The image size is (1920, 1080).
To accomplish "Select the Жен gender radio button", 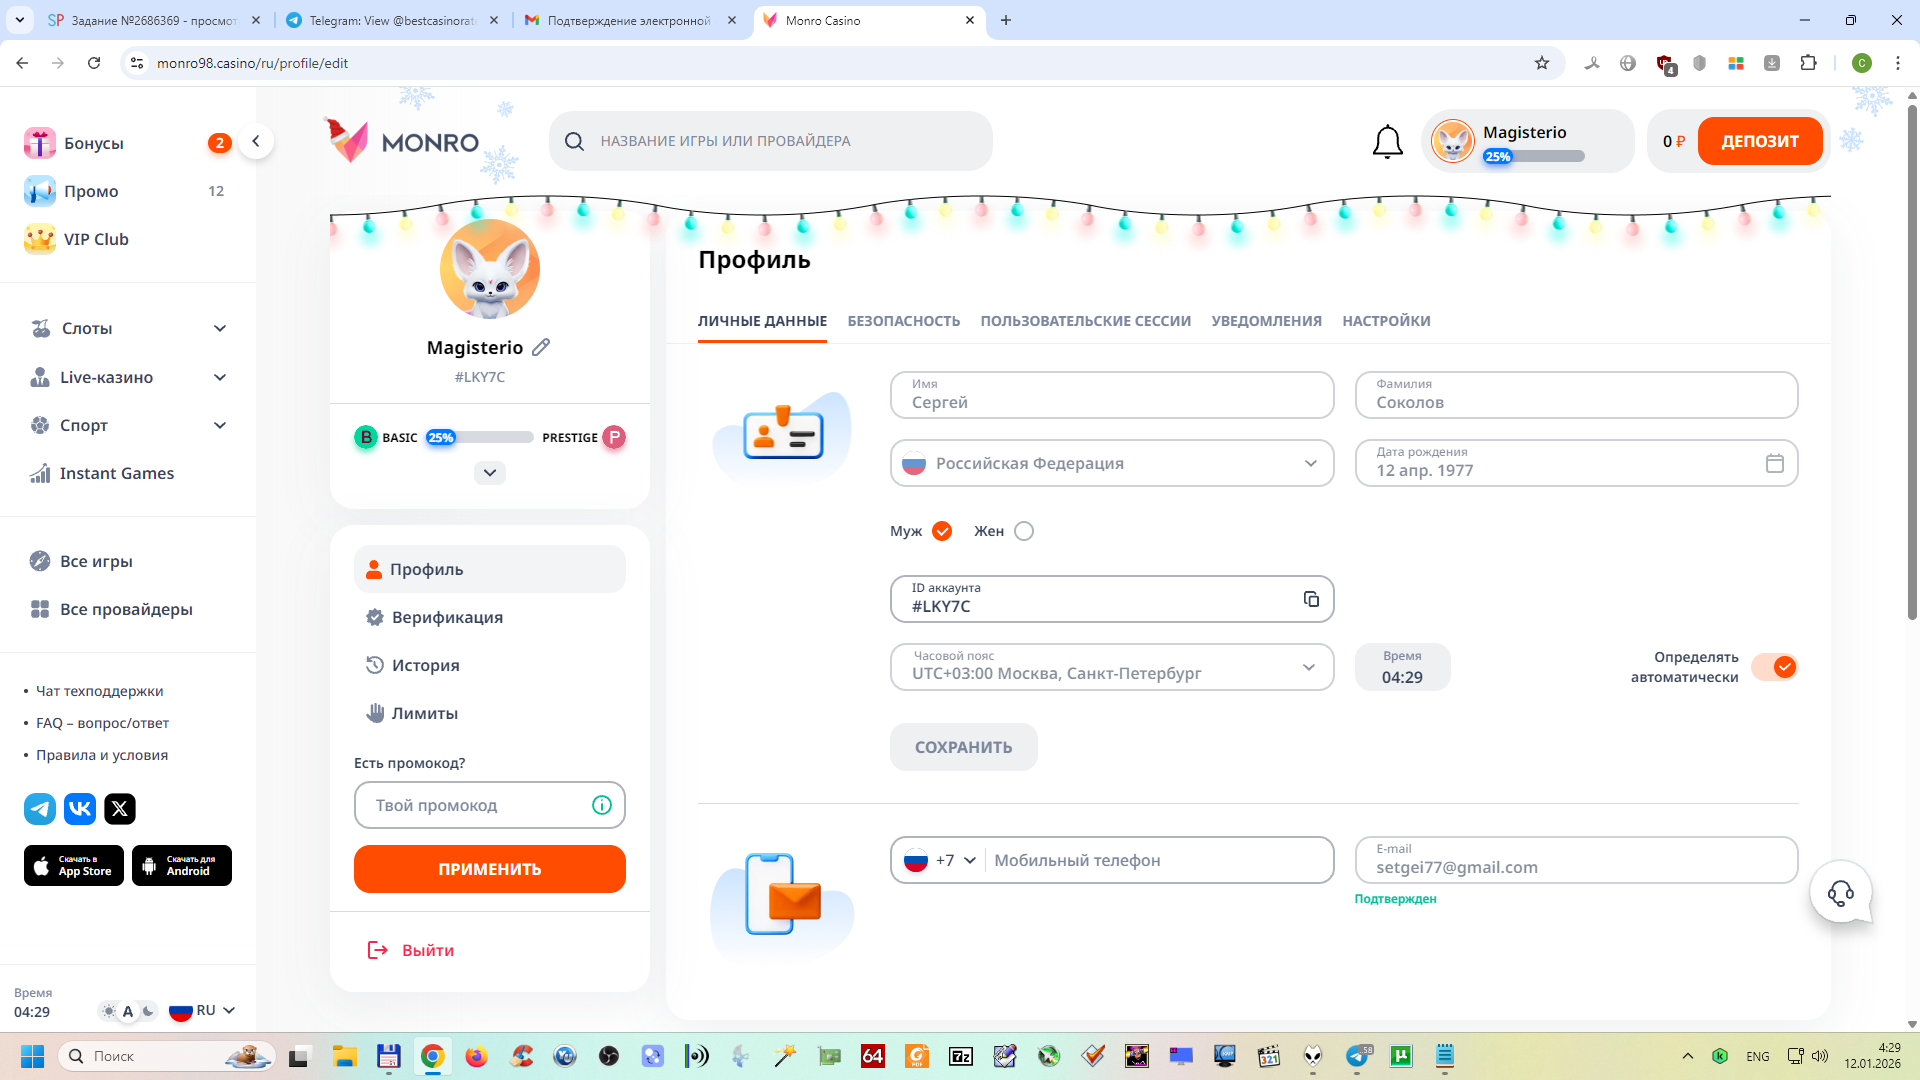I will tap(1023, 531).
